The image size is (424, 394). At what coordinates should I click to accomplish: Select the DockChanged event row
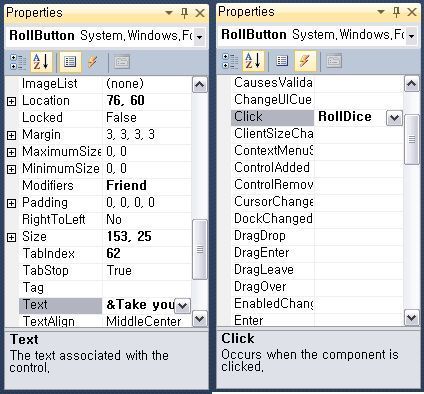[x=317, y=219]
